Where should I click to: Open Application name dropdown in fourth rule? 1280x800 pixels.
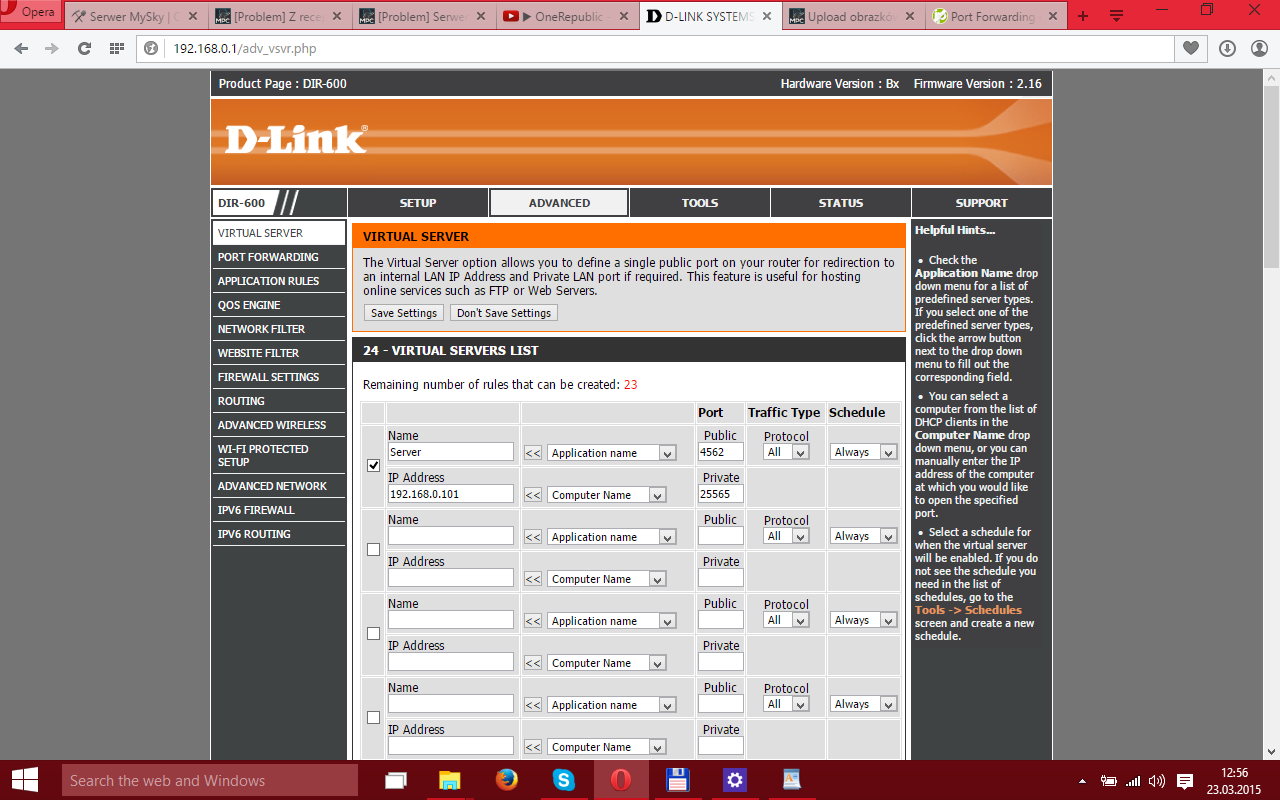coord(611,705)
